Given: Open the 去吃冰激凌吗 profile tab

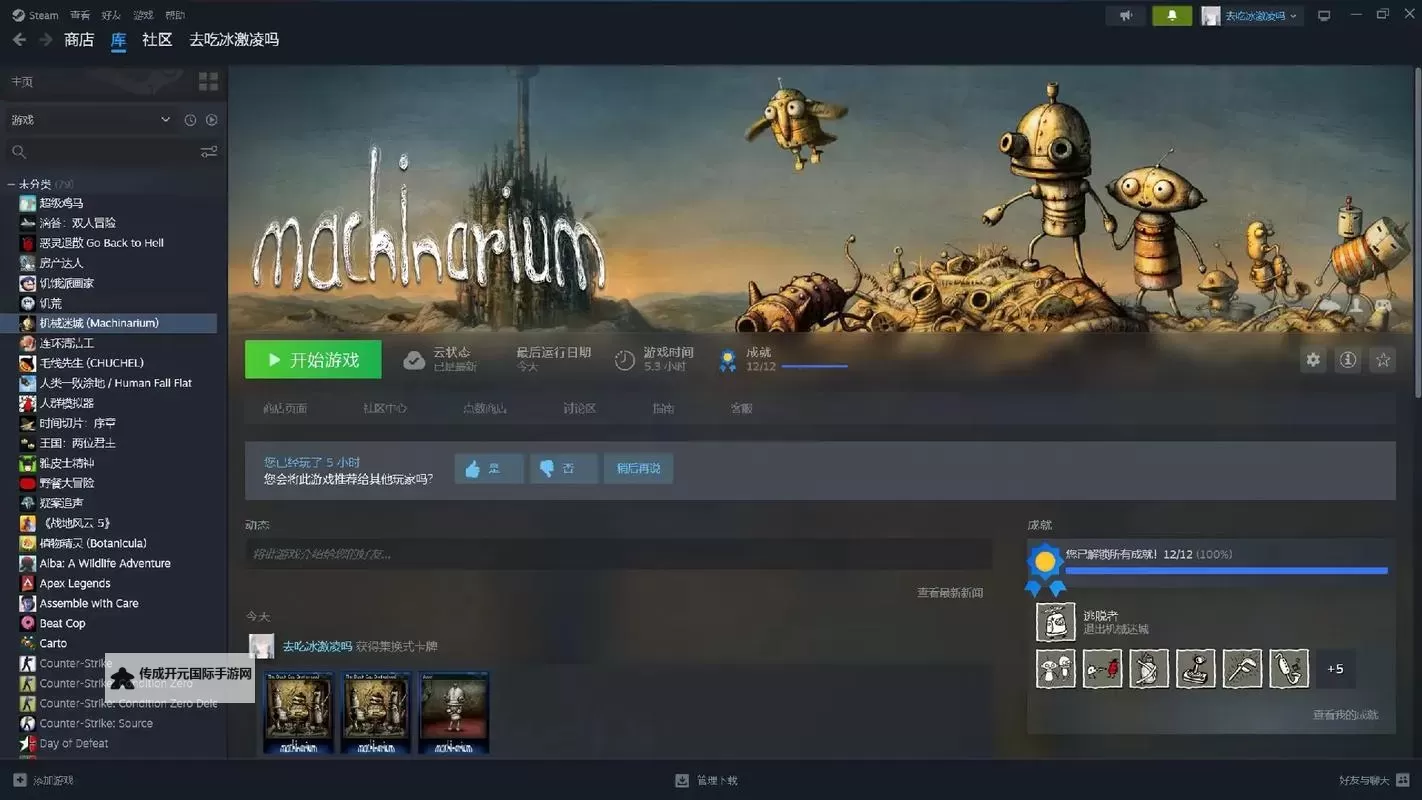Looking at the screenshot, I should coord(234,40).
